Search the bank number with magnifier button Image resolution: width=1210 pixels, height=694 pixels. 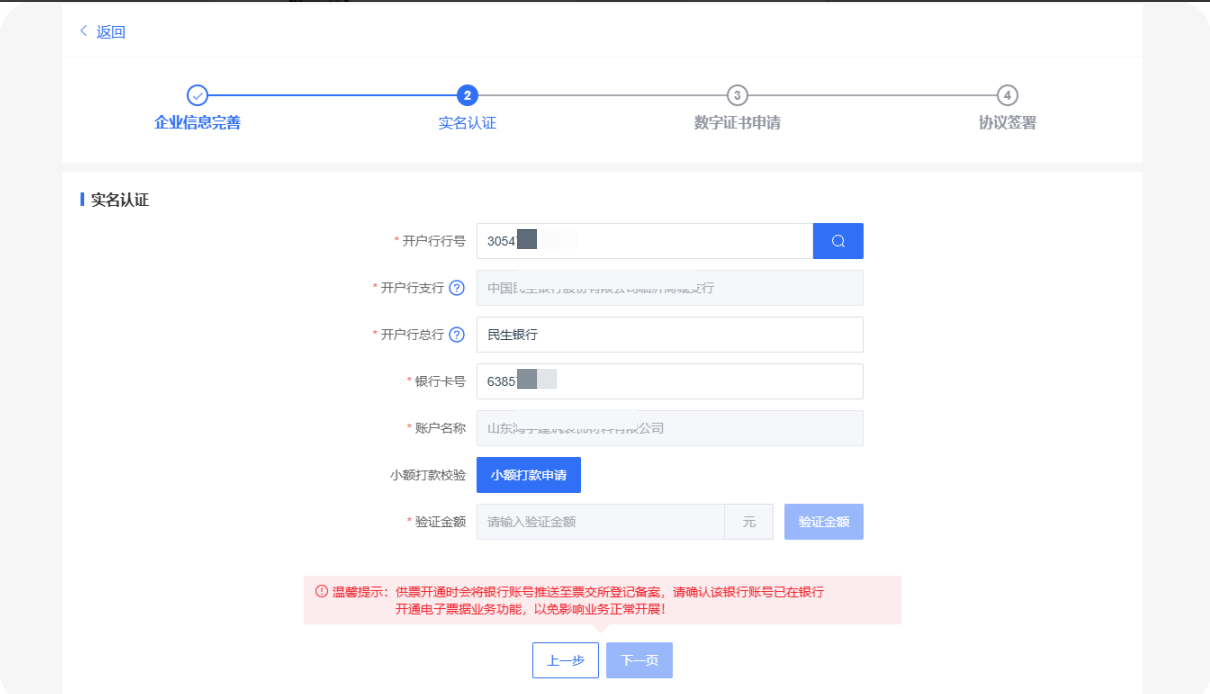tap(838, 241)
